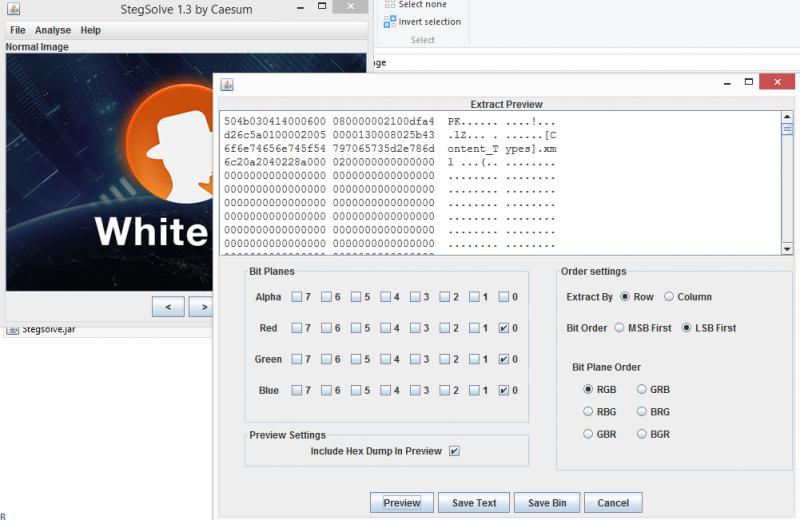
Task: Click the Preview button
Action: pos(402,503)
